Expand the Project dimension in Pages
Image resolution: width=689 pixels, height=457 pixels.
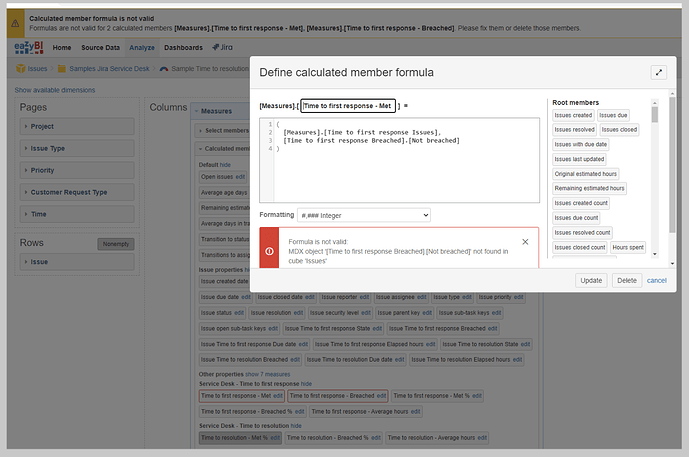pos(77,127)
